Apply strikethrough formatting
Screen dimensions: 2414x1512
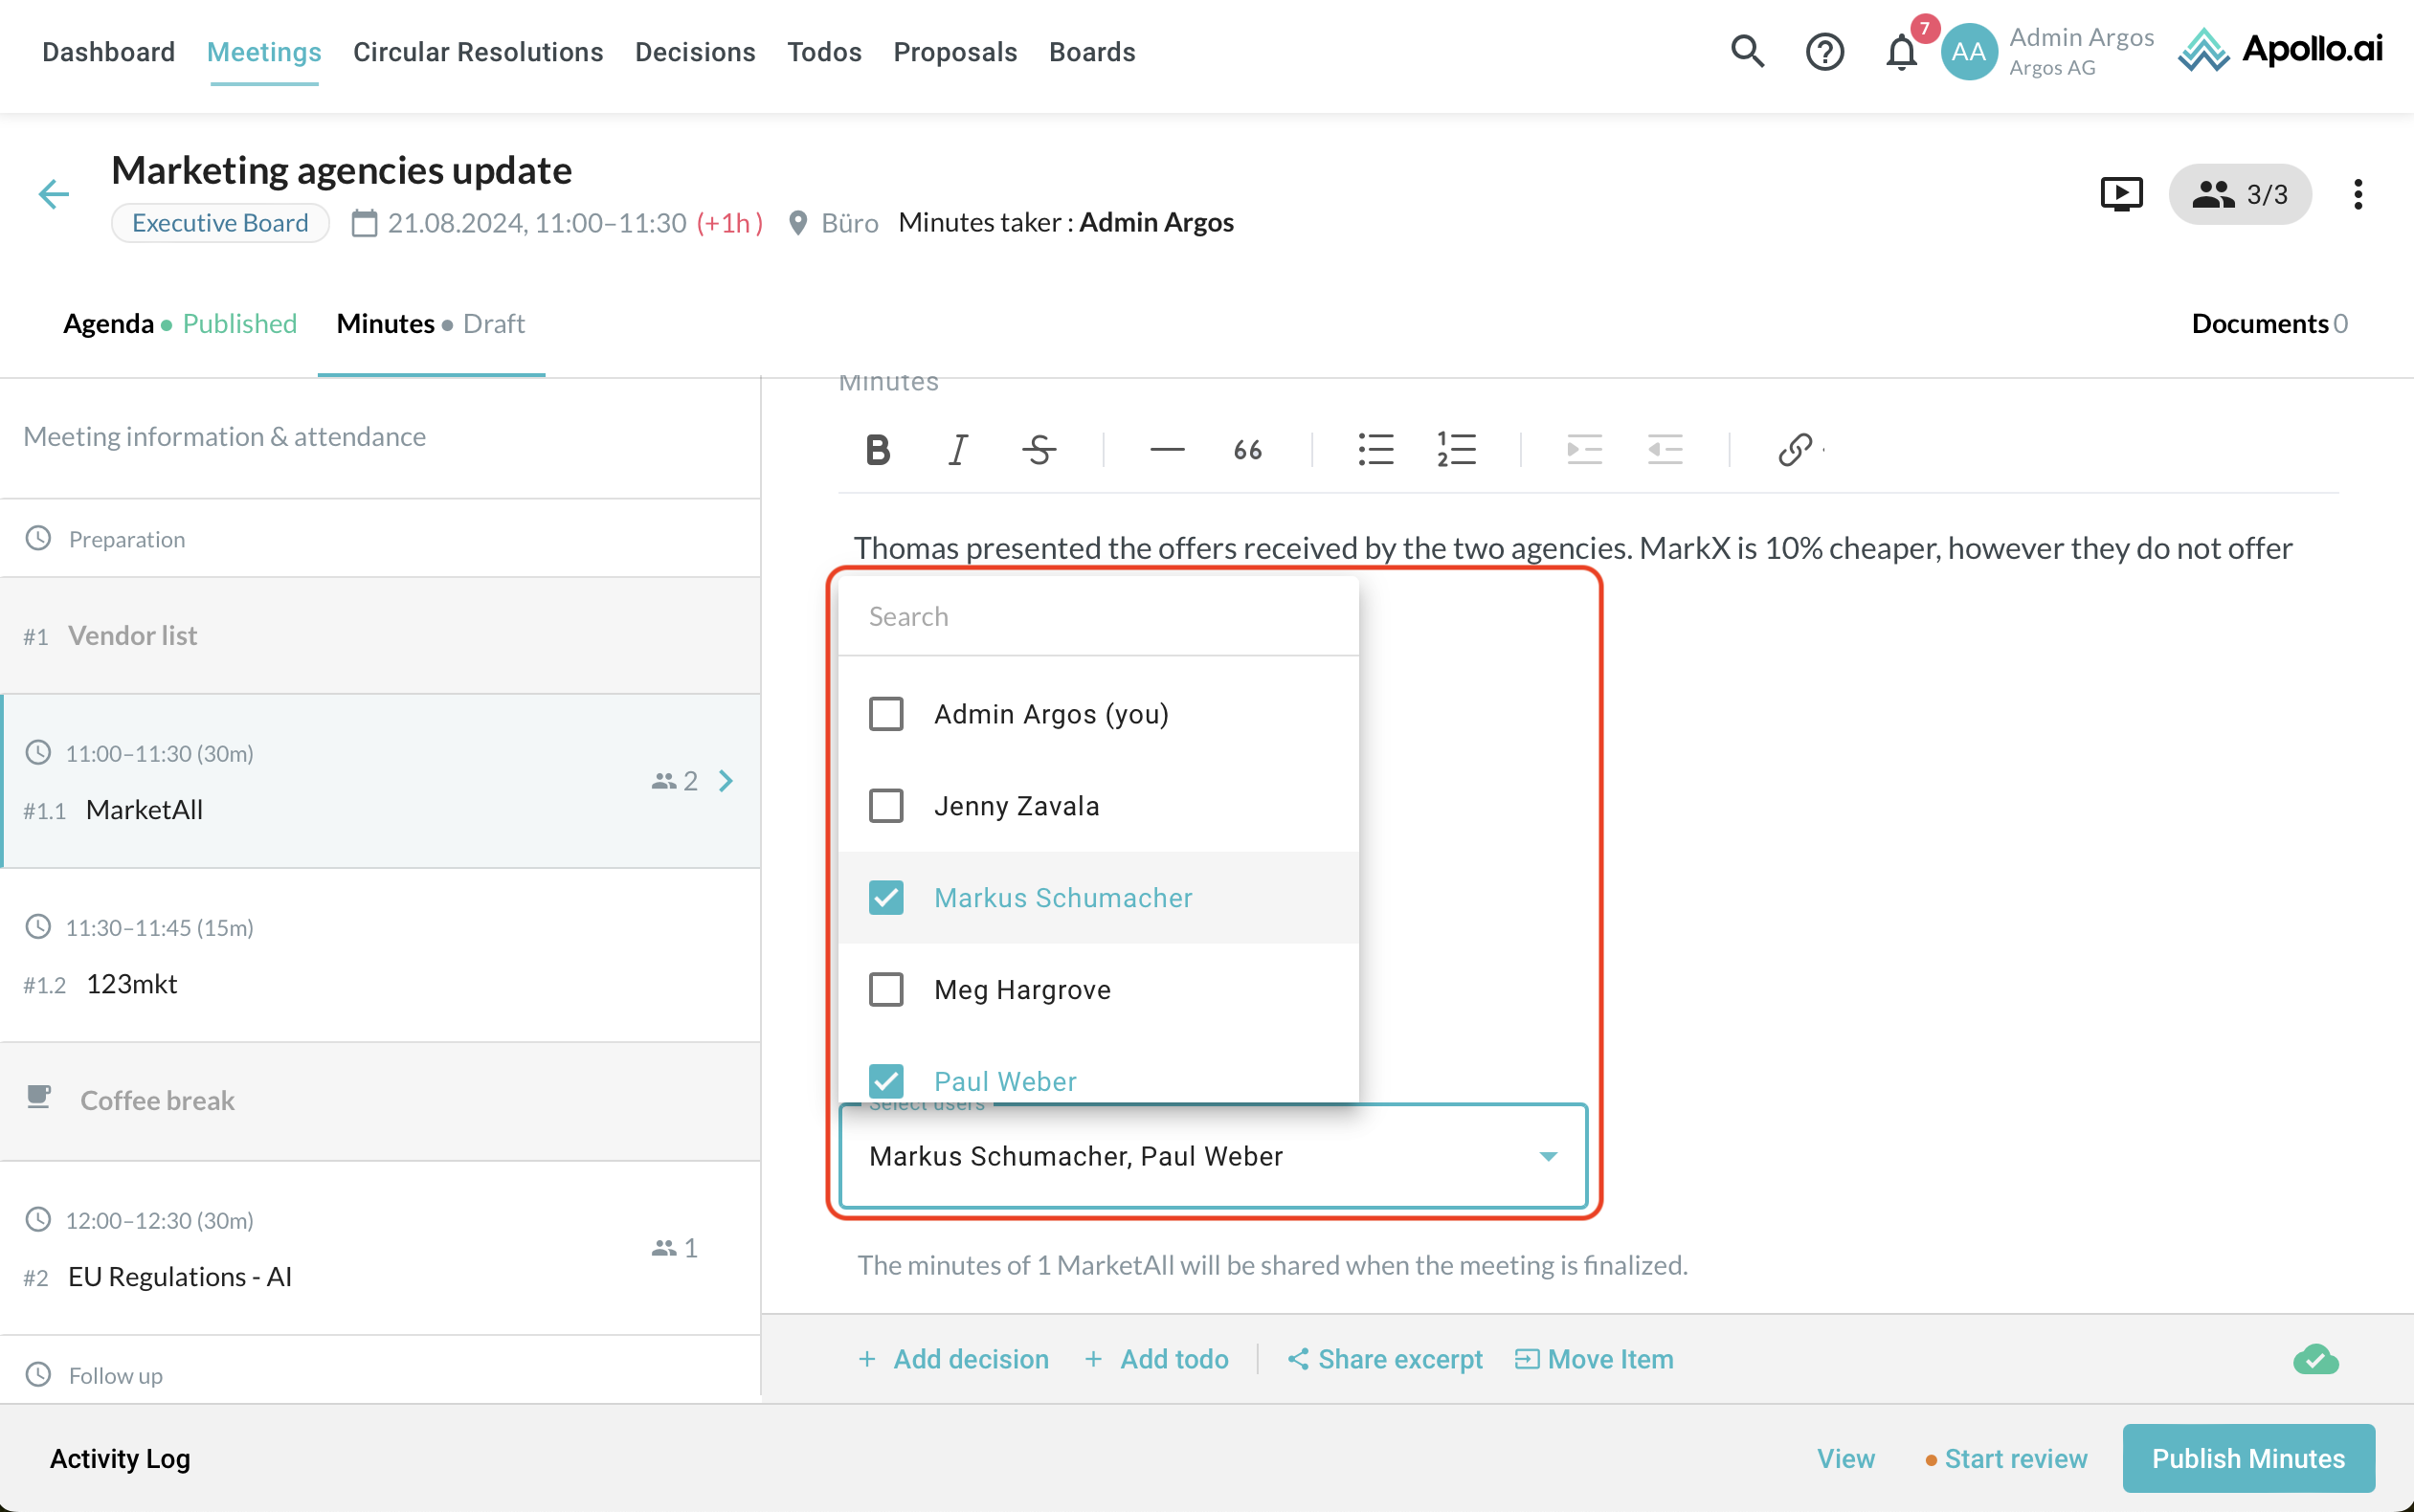point(1039,450)
